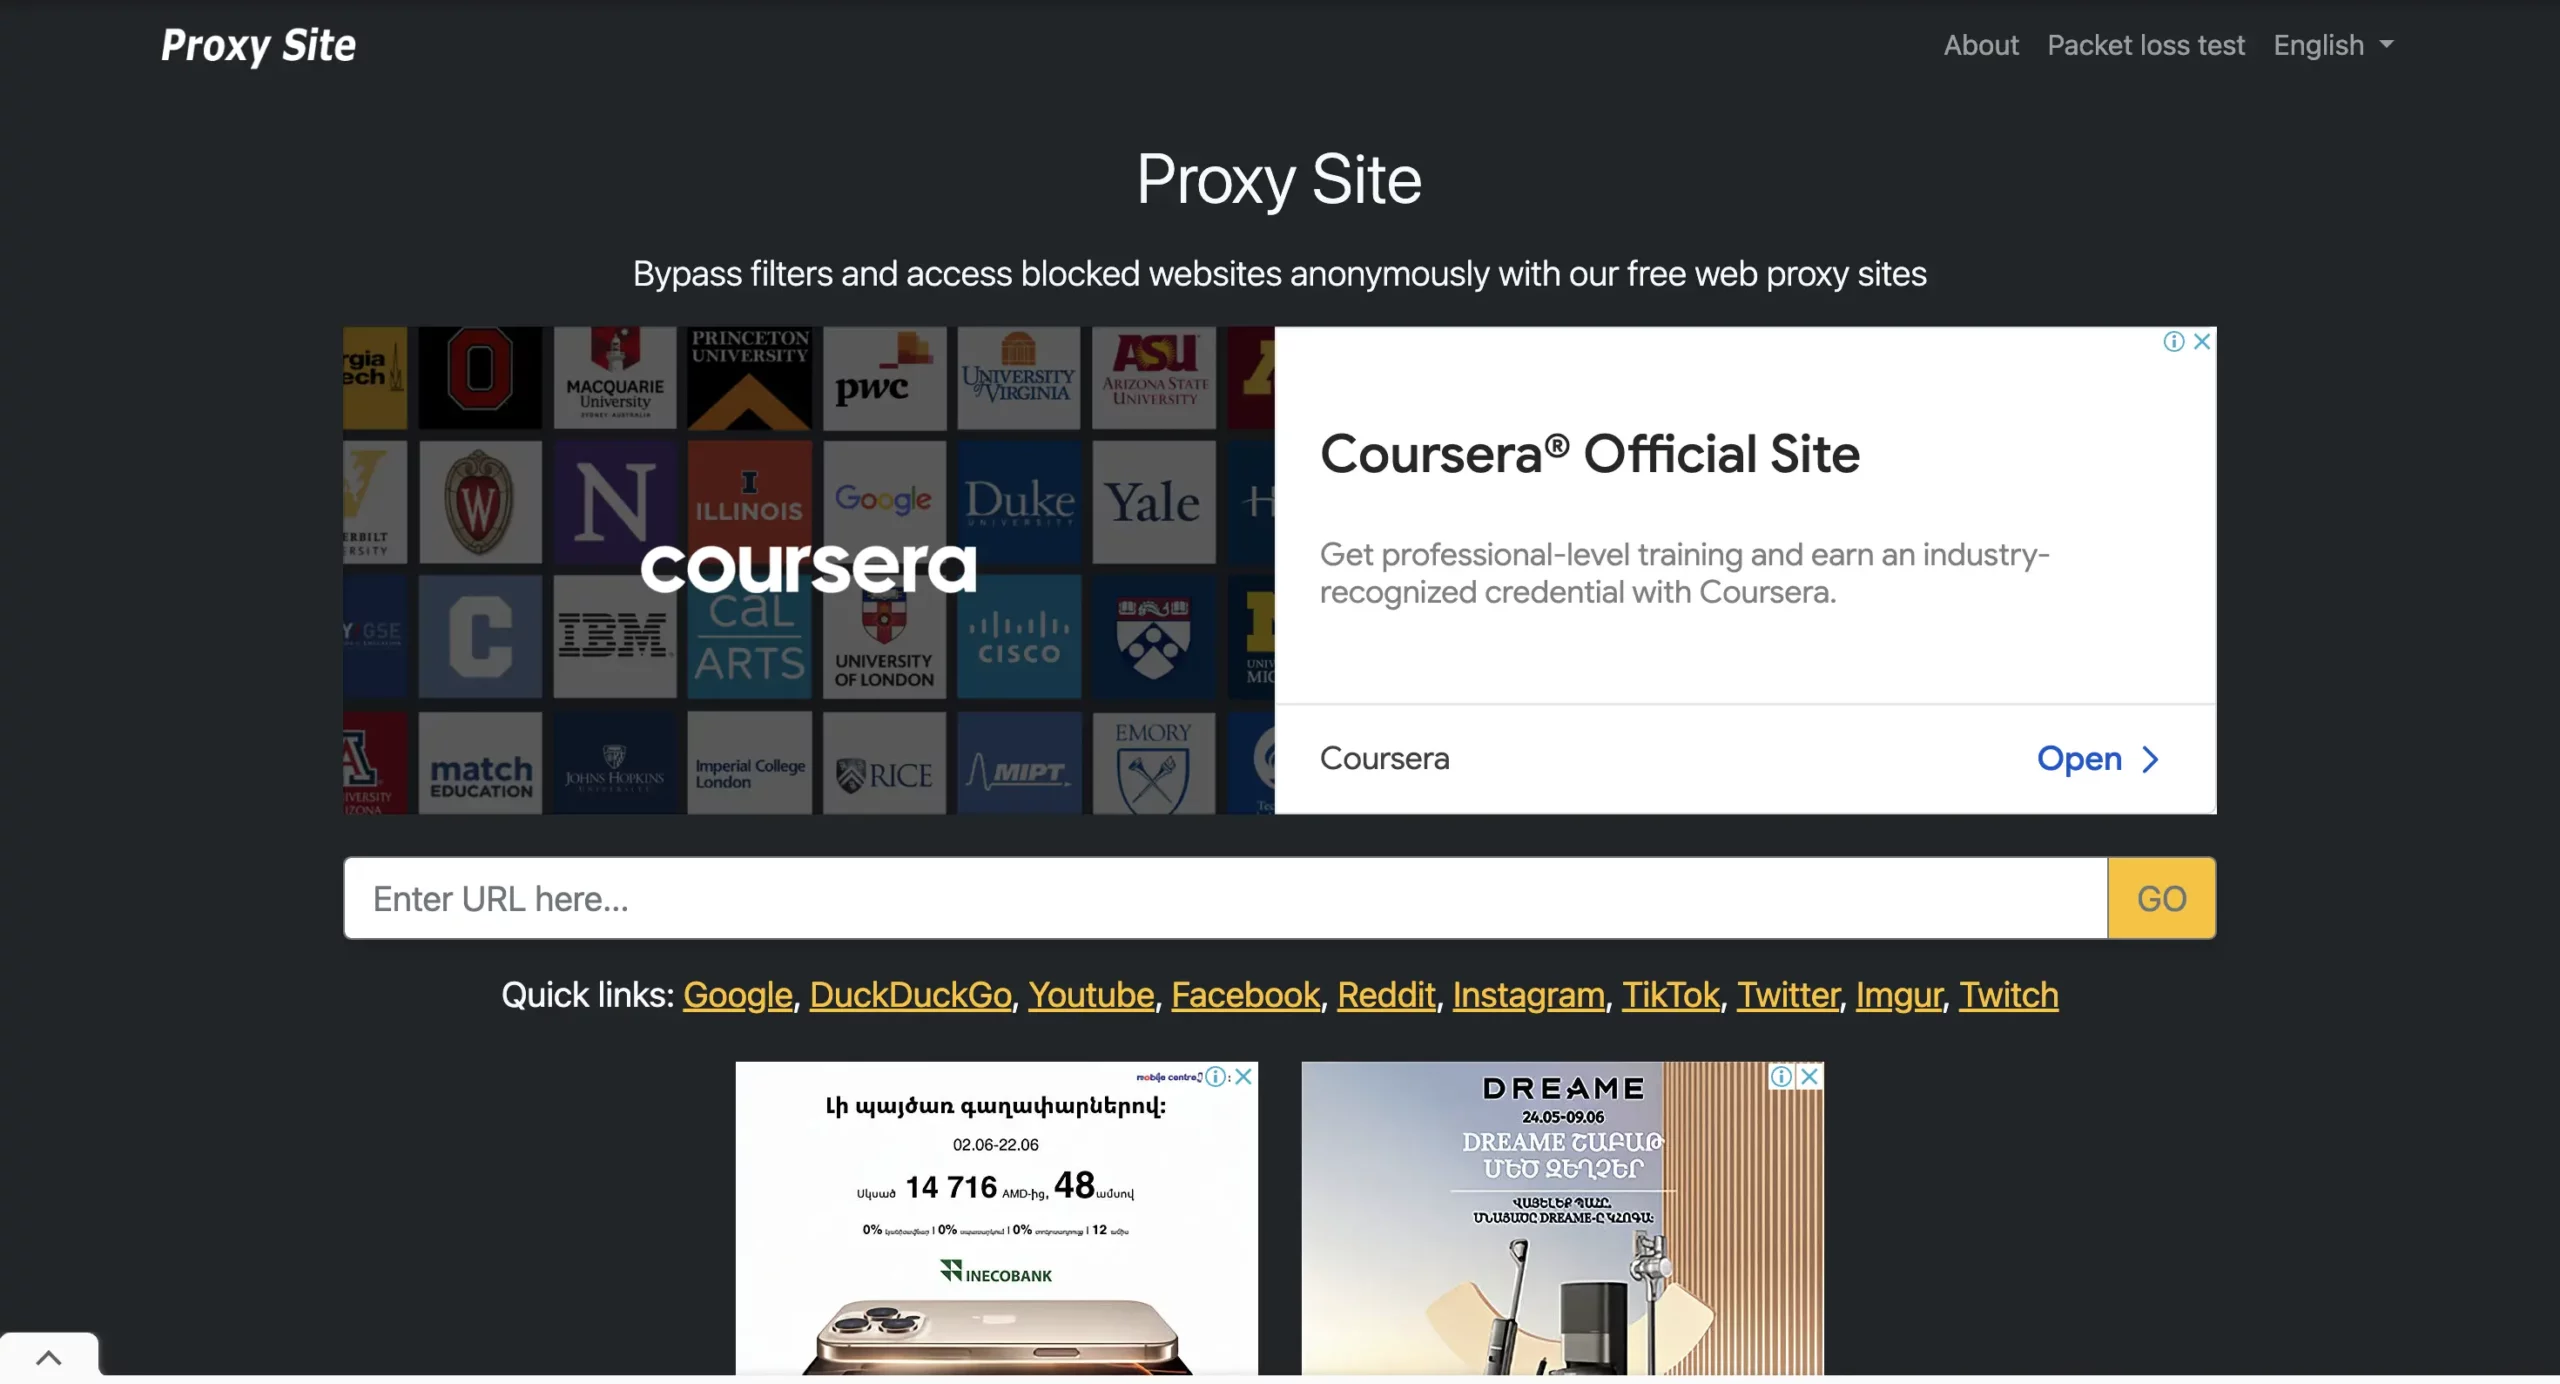Click the RICE logo tile in Coursera ad

click(x=884, y=762)
